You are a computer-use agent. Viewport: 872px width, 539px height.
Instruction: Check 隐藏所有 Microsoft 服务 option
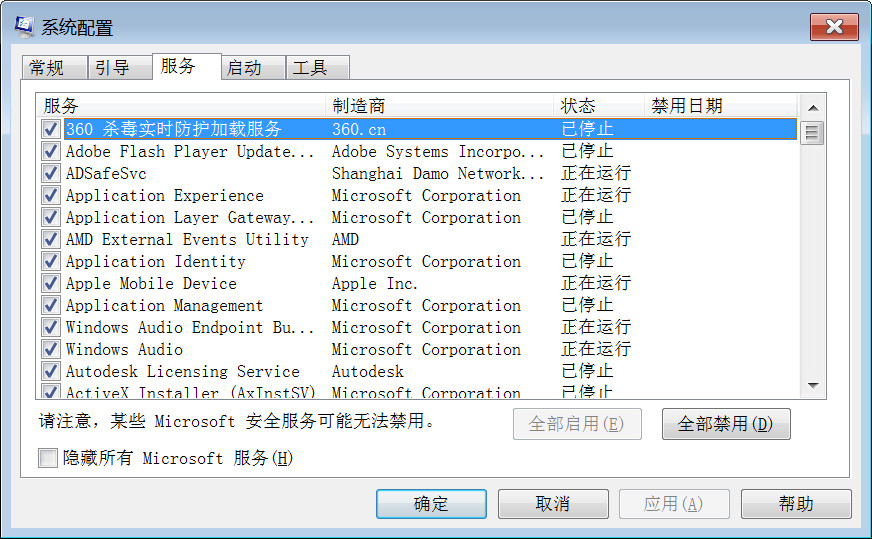click(x=48, y=458)
